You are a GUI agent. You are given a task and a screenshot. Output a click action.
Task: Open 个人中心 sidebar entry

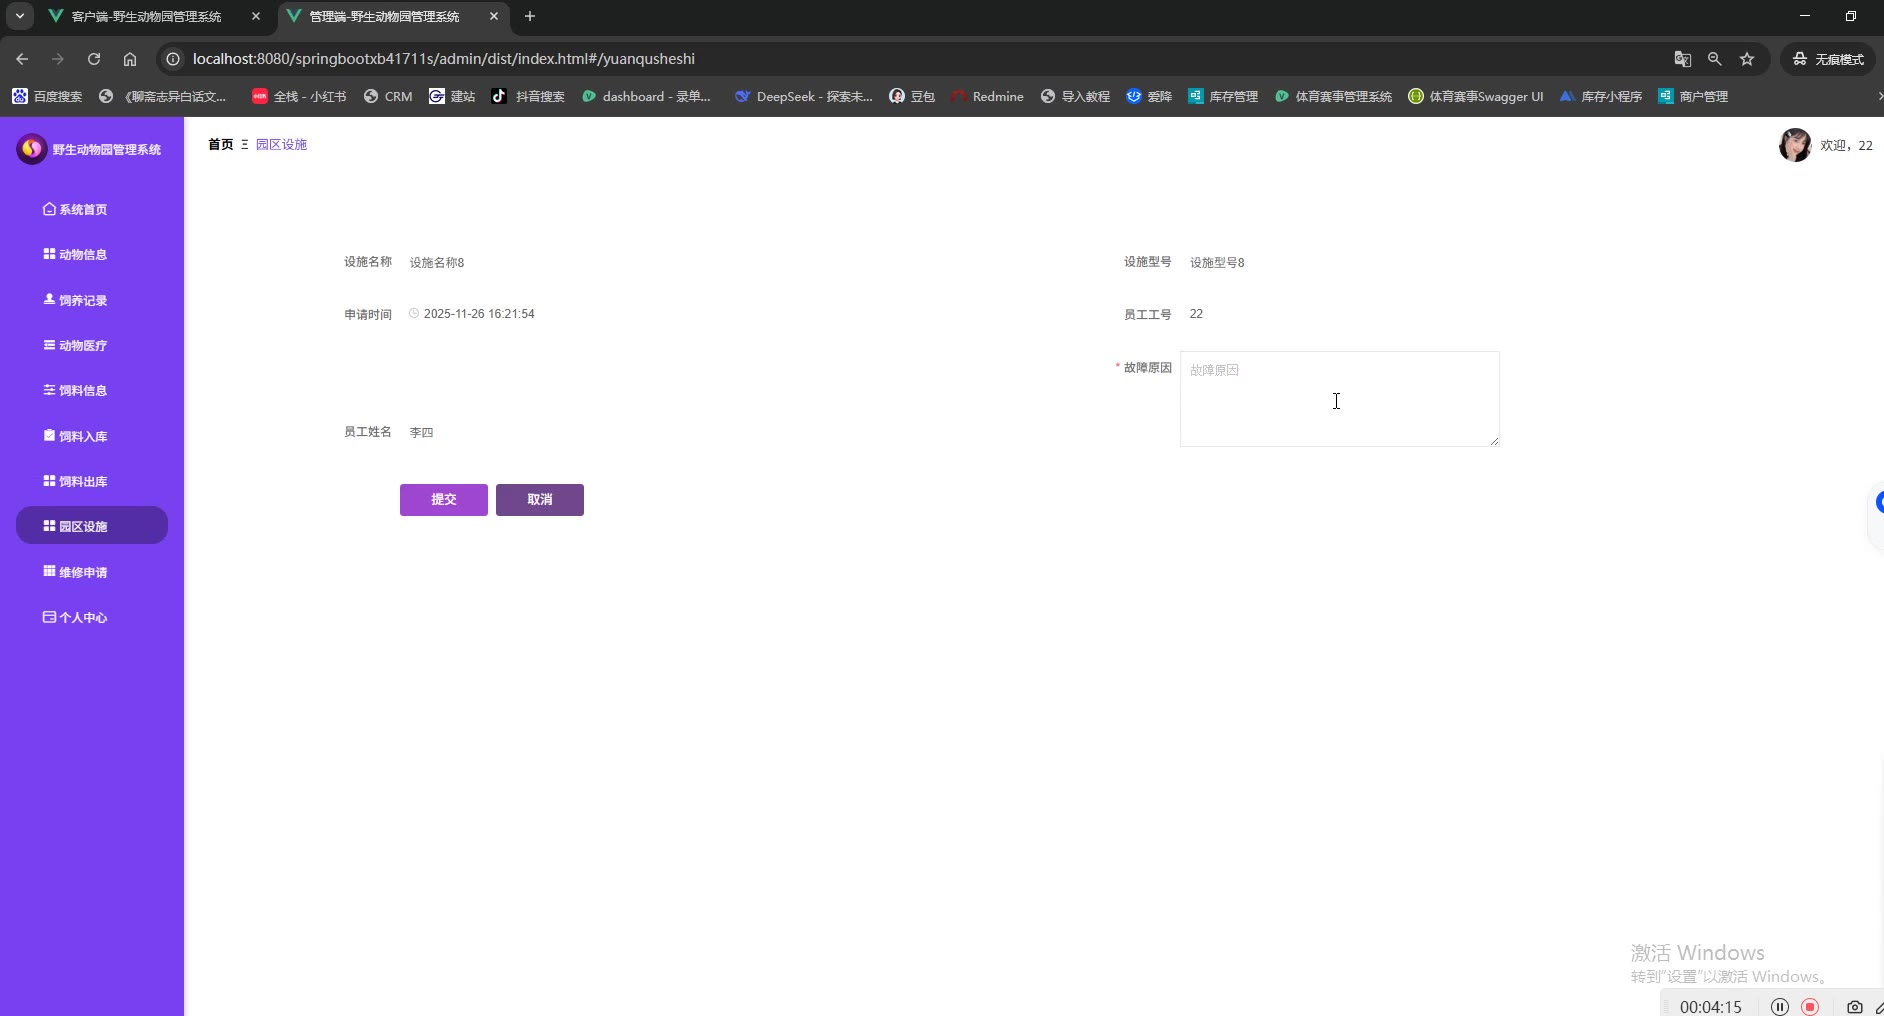(76, 618)
